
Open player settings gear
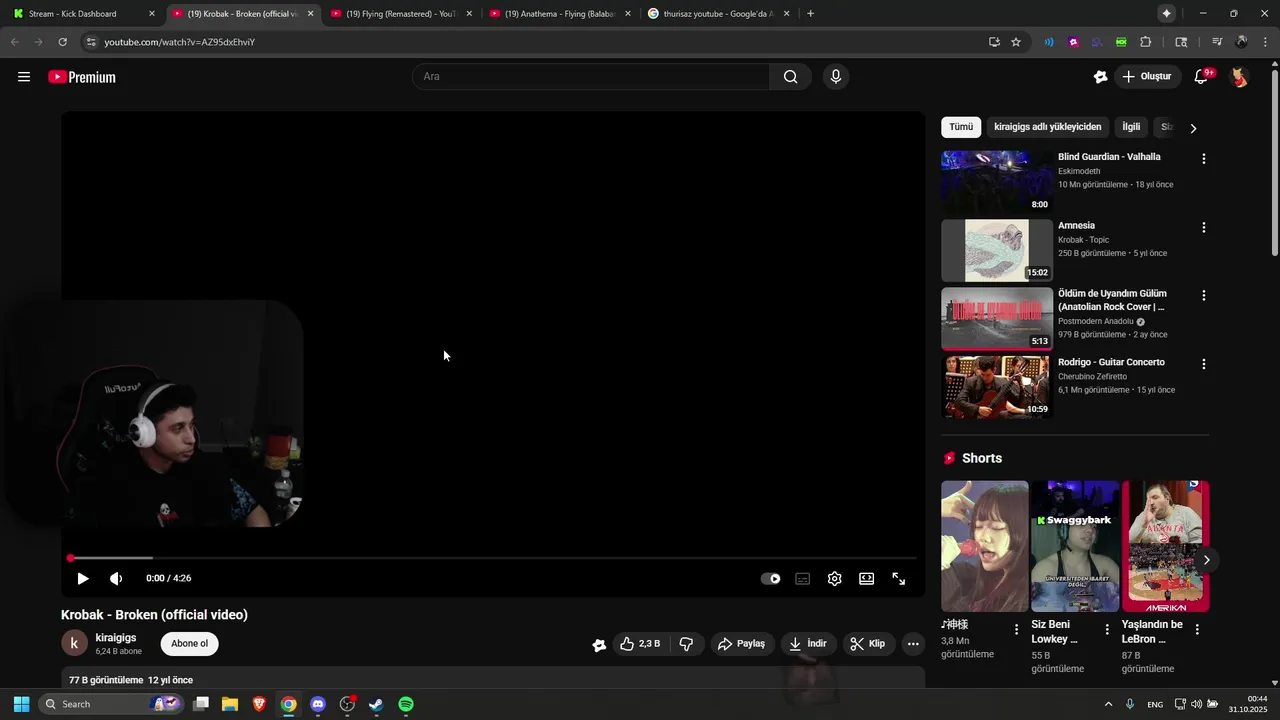835,578
